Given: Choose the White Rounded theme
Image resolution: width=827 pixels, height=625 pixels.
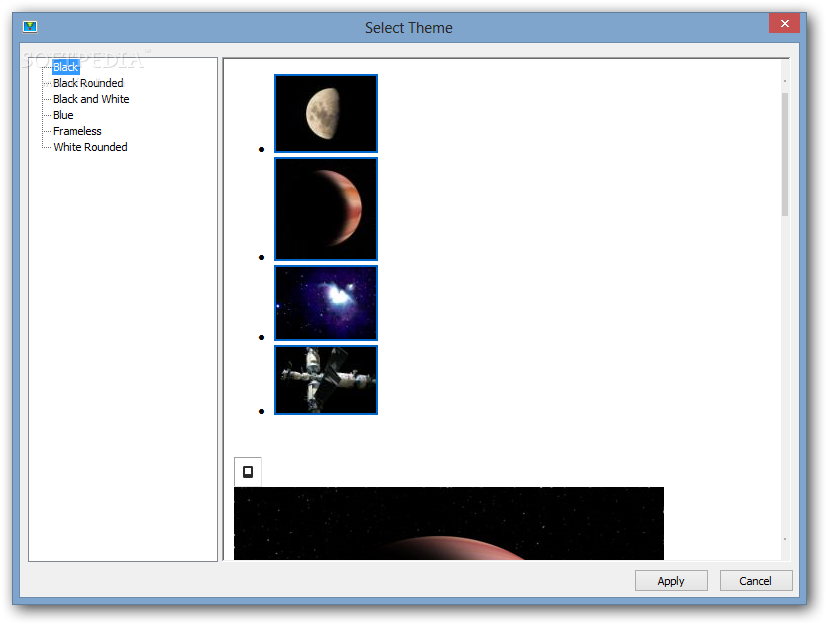Looking at the screenshot, I should tap(90, 147).
